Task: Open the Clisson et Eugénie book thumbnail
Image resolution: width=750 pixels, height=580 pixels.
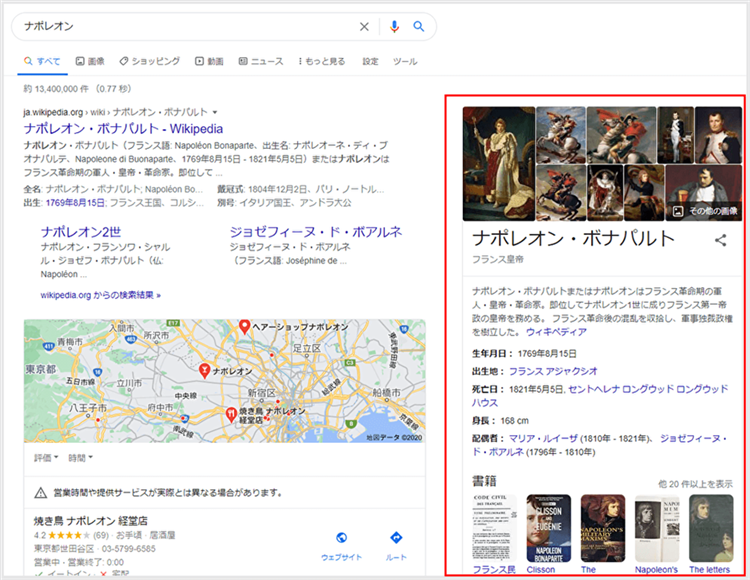Action: point(549,528)
